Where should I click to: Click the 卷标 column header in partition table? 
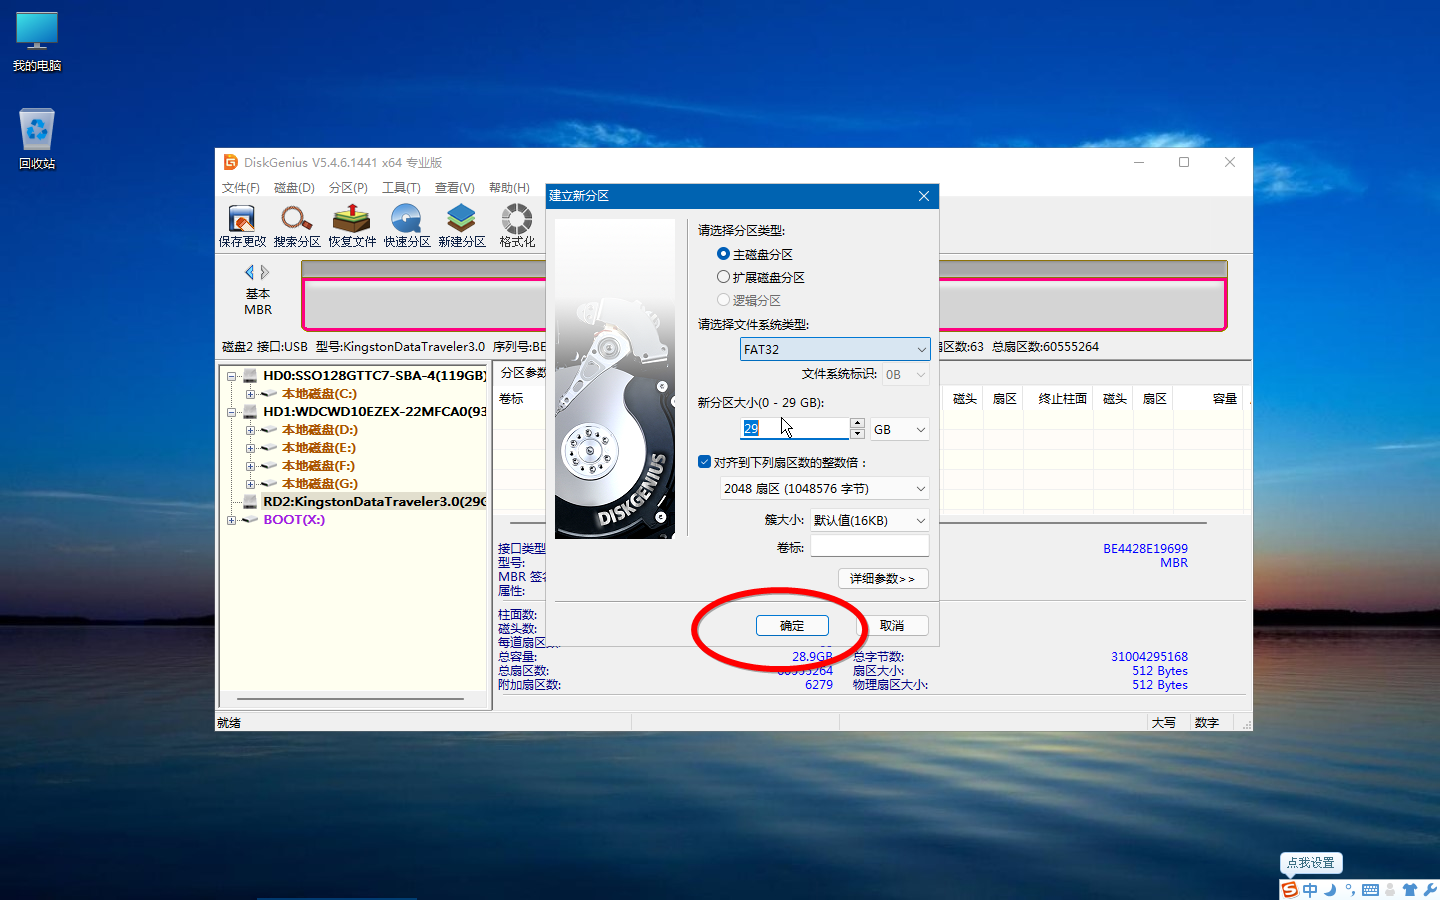pyautogui.click(x=511, y=398)
